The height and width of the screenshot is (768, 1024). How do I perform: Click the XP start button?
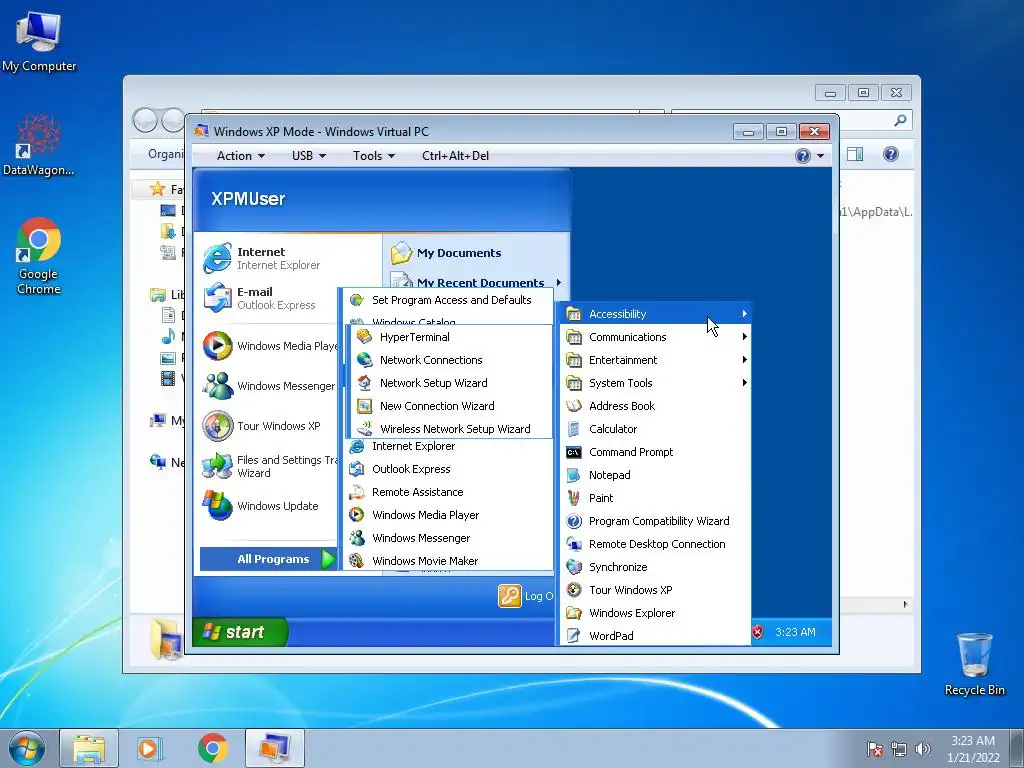239,632
